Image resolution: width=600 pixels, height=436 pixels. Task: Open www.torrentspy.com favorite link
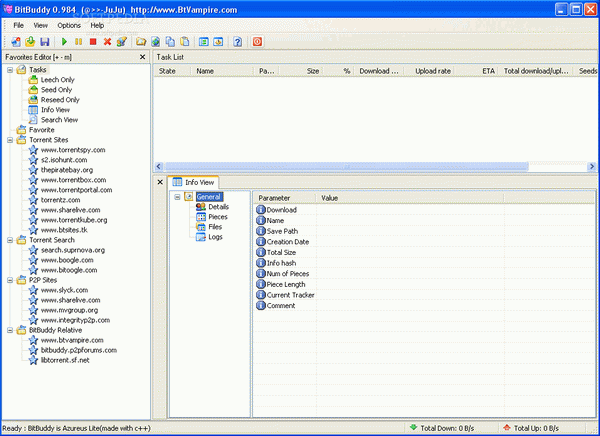(72, 150)
